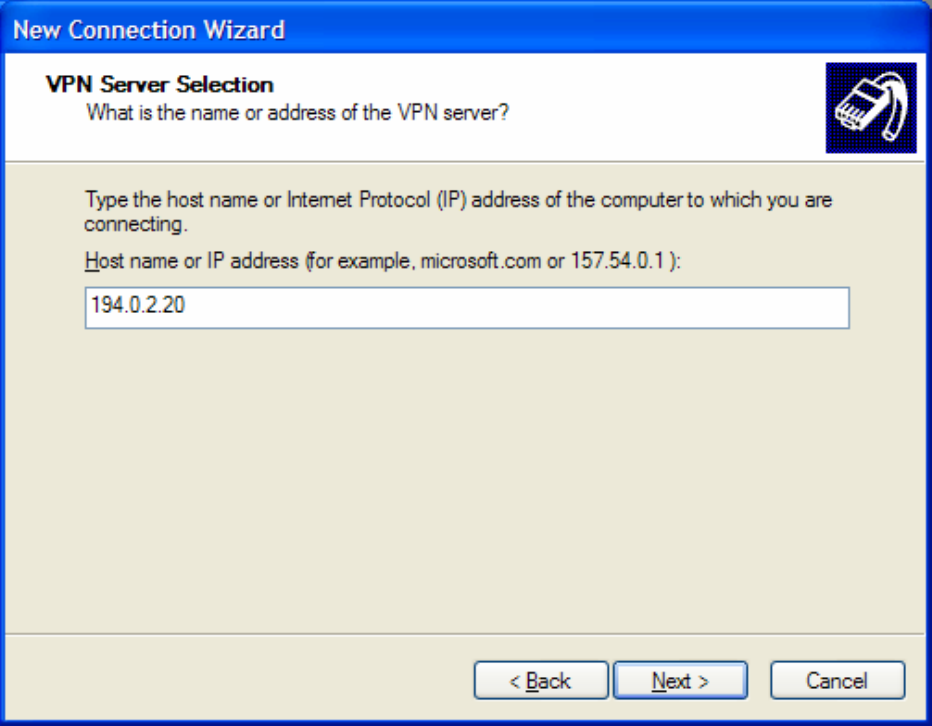The image size is (932, 726).
Task: Focus the host name or IP field
Action: tap(500, 308)
